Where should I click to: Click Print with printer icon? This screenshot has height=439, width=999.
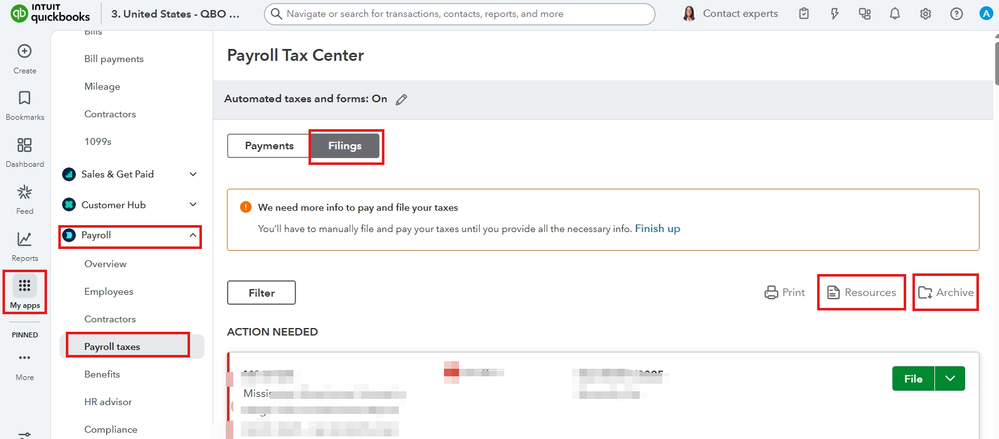[784, 292]
